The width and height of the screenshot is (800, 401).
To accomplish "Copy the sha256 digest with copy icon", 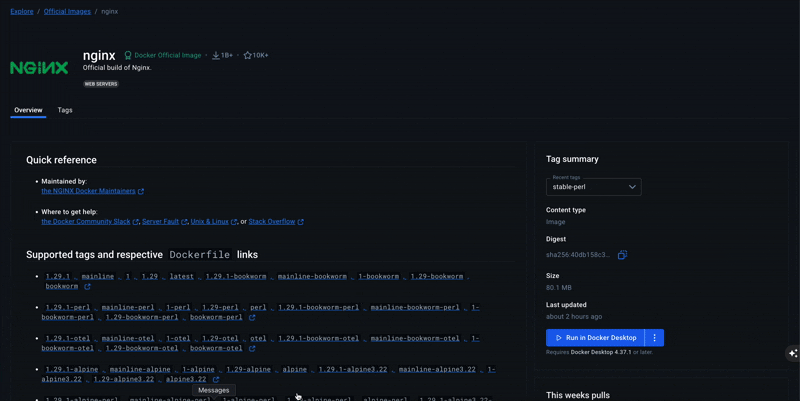I will [622, 255].
